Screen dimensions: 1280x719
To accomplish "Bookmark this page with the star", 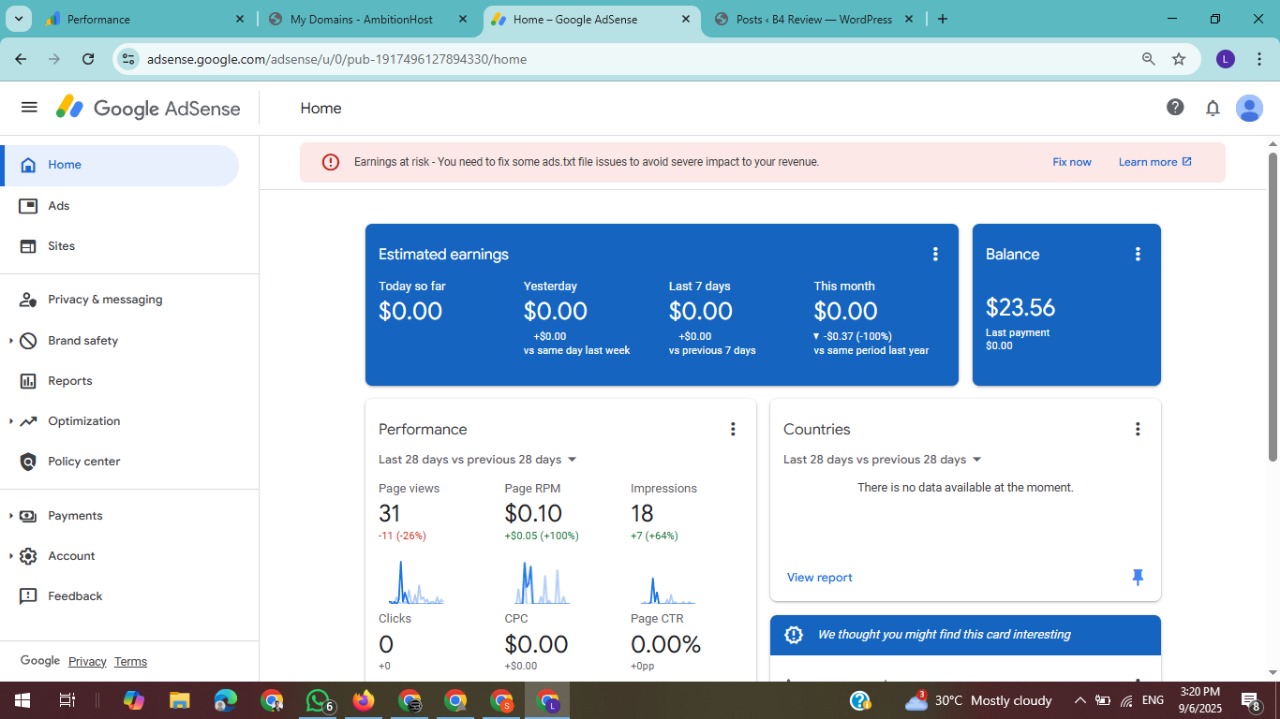I will point(1179,59).
